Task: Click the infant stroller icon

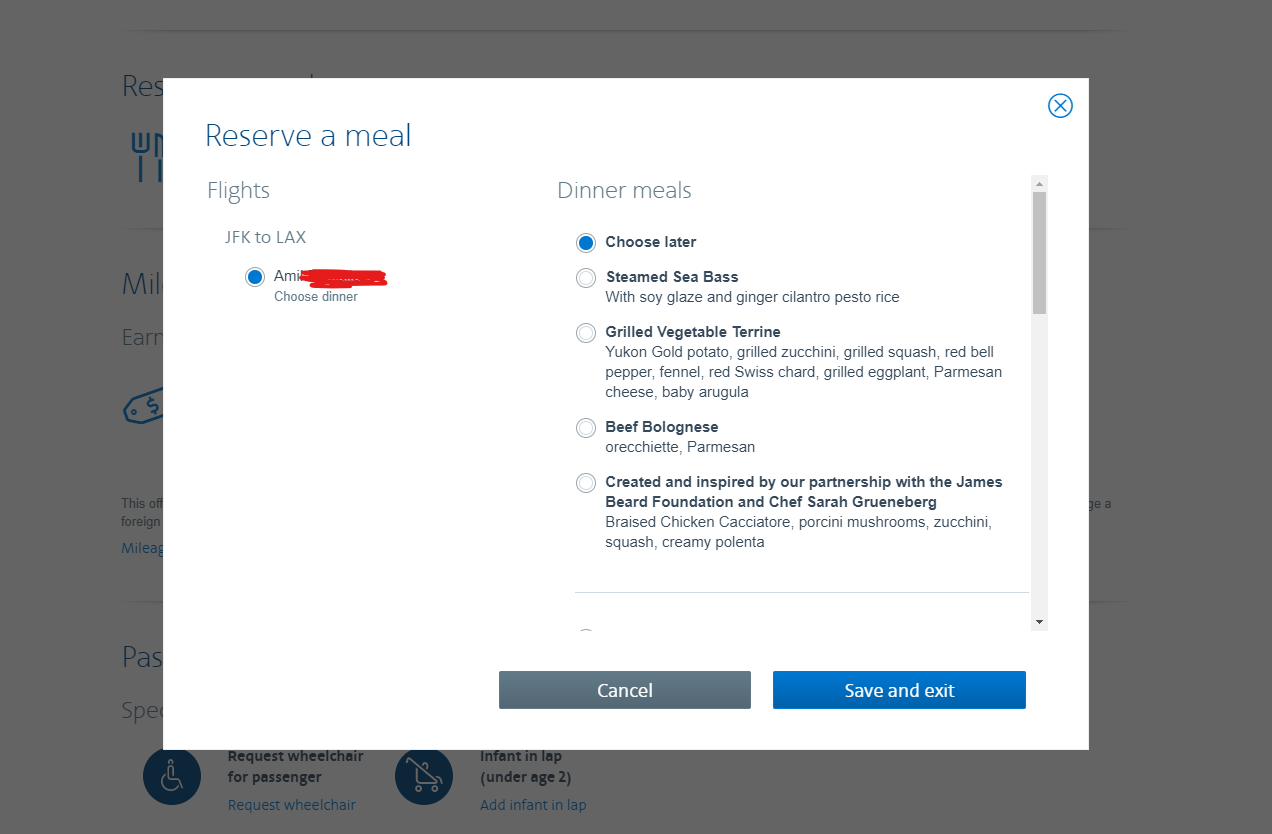Action: (424, 776)
